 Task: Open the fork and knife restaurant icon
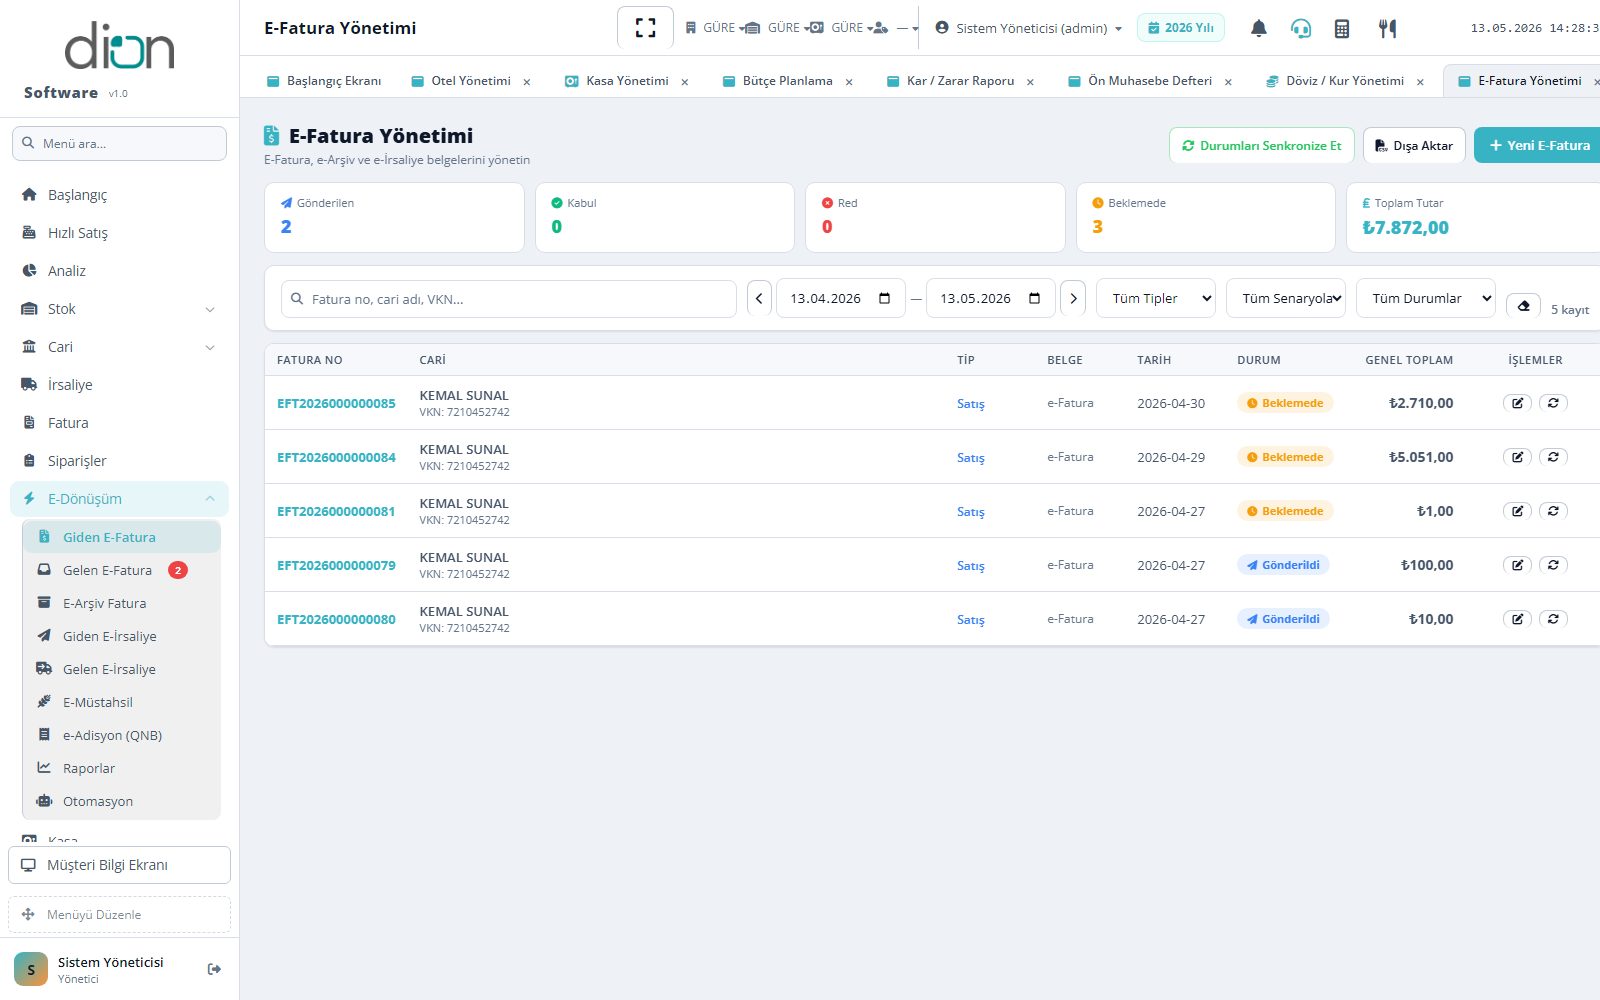[x=1387, y=28]
